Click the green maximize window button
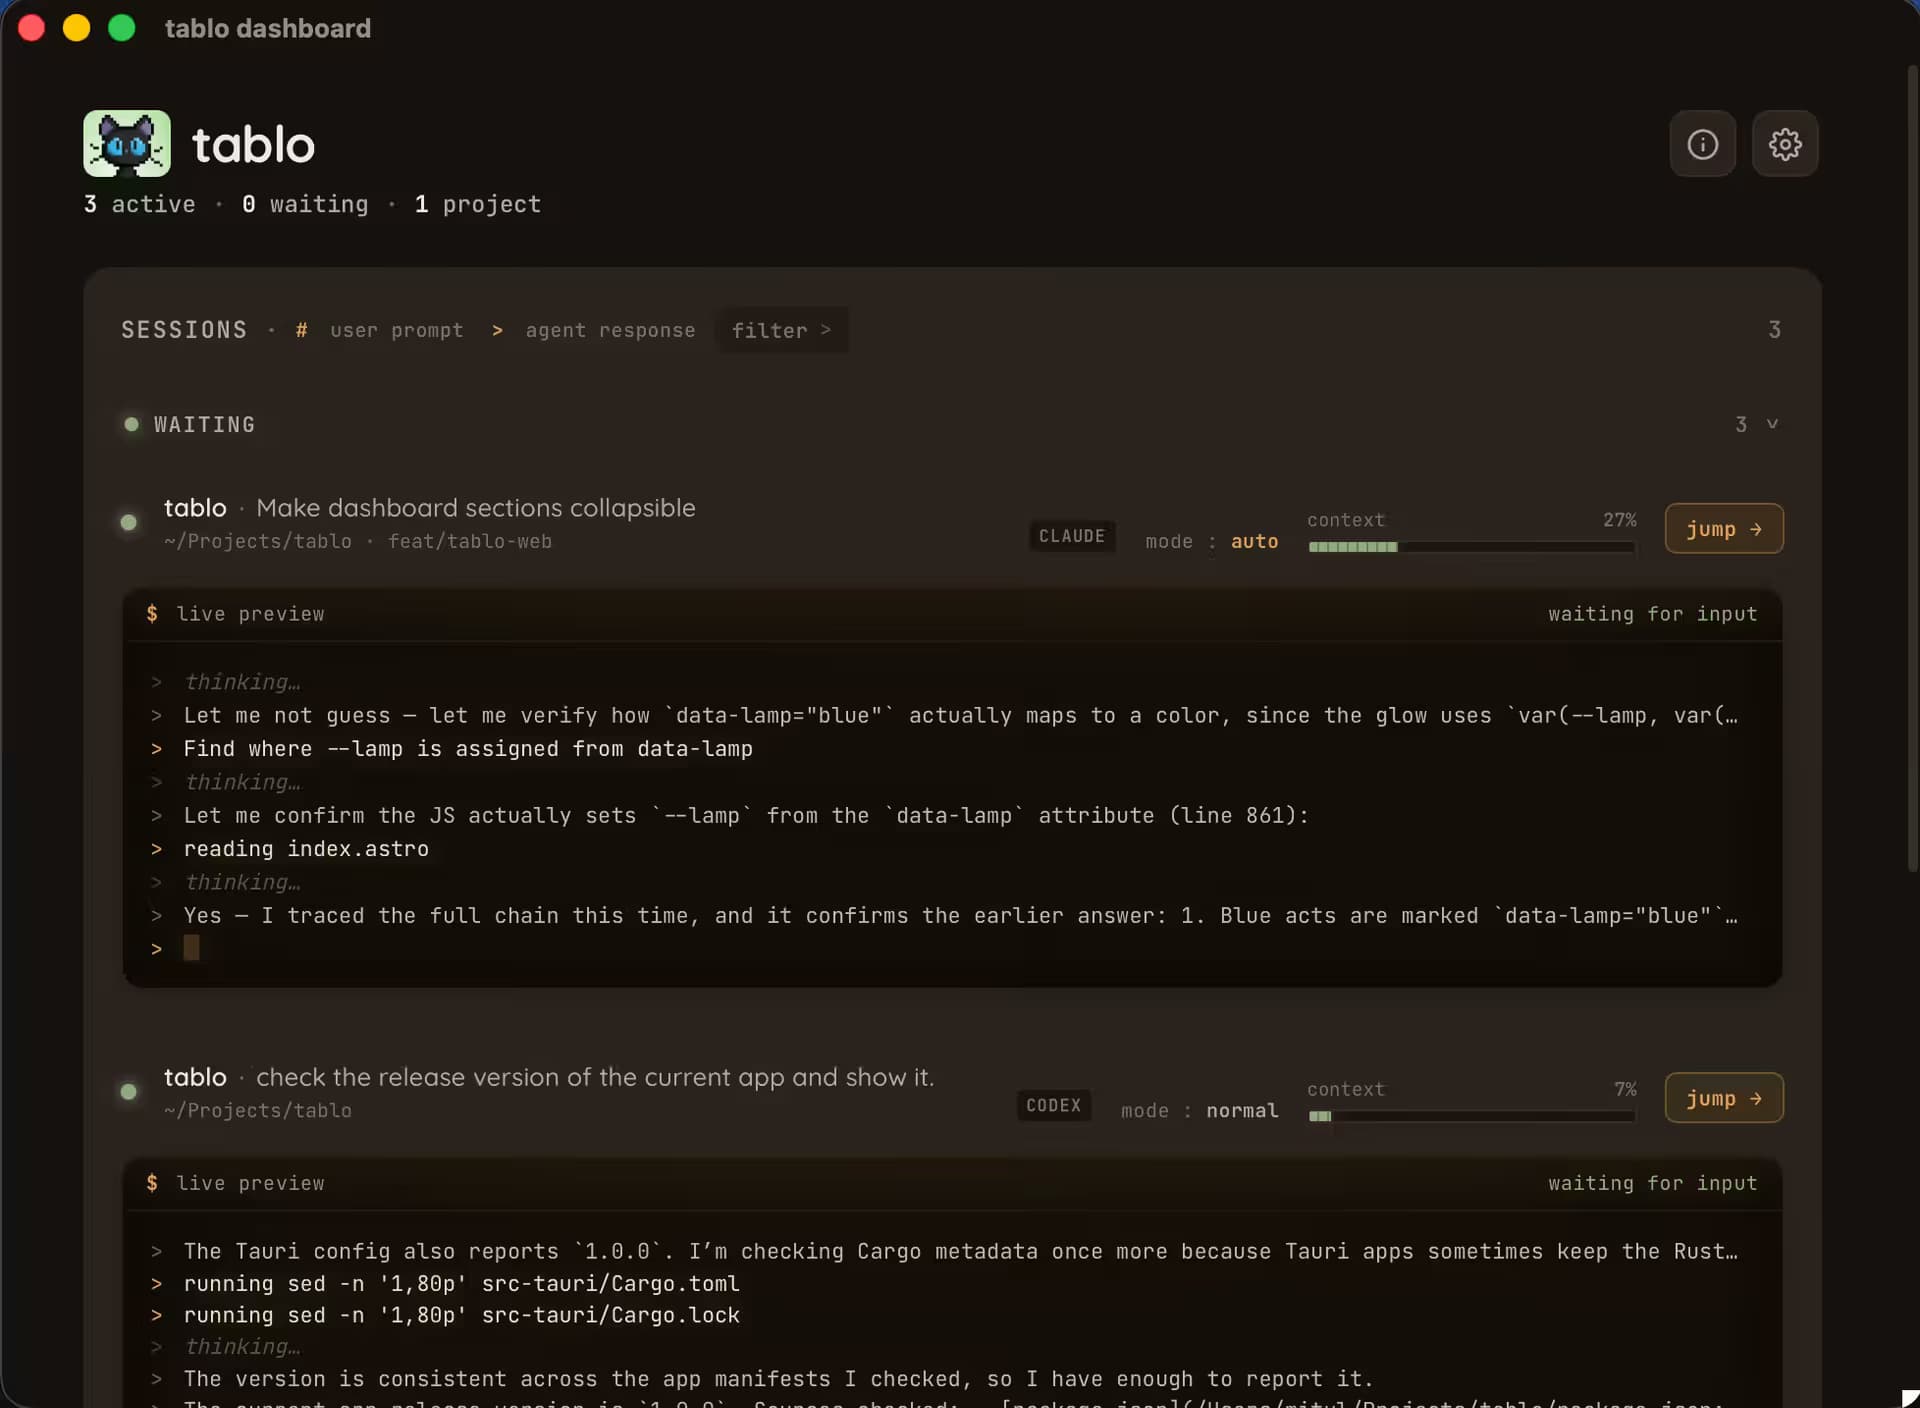Screen dimensions: 1920x1408 pyautogui.click(x=122, y=28)
